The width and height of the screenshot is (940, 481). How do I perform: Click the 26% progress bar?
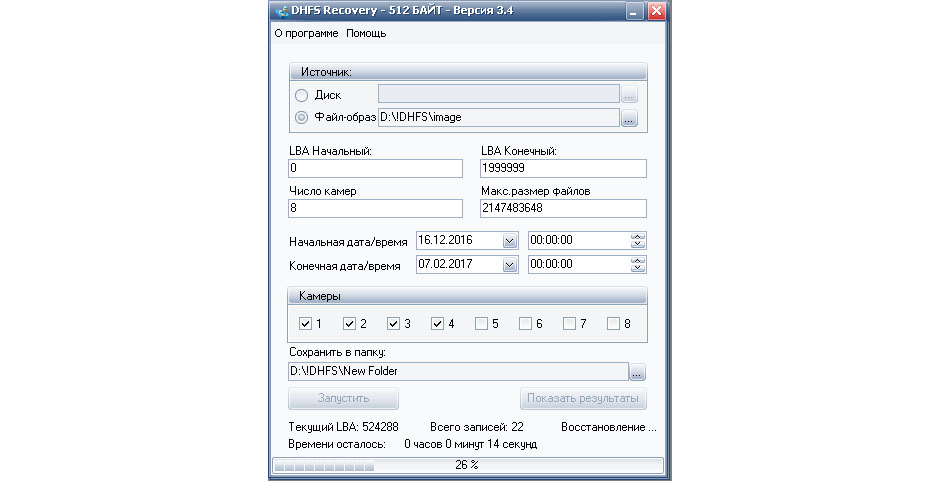pos(467,465)
